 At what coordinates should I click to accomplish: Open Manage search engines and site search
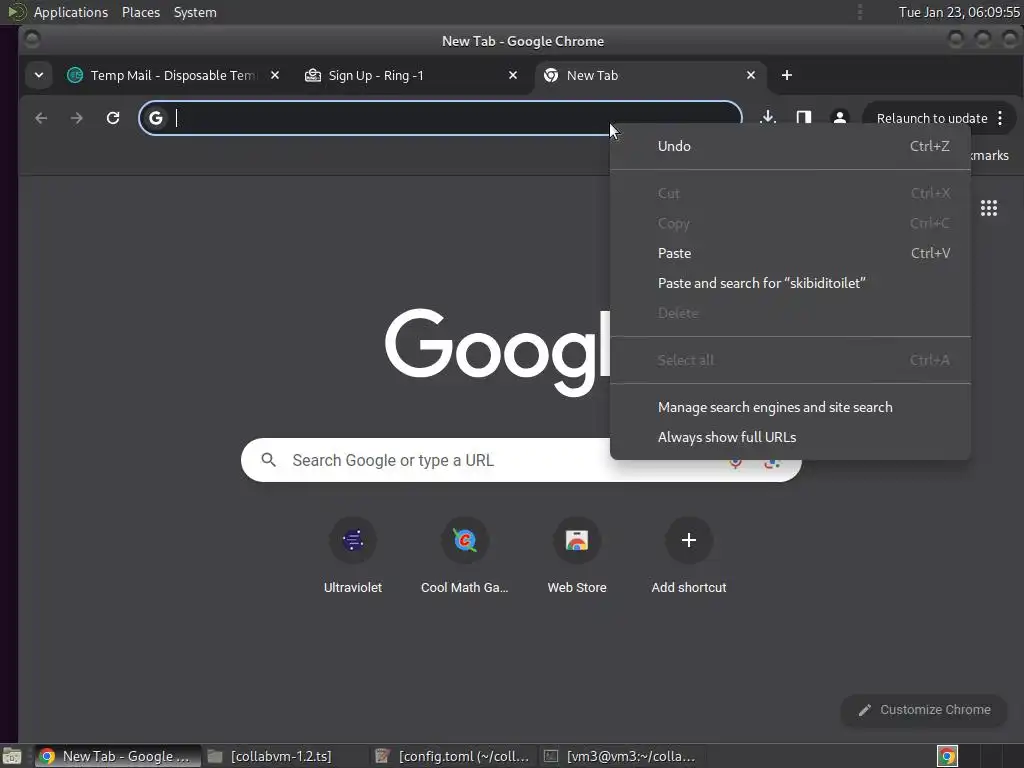point(790,408)
